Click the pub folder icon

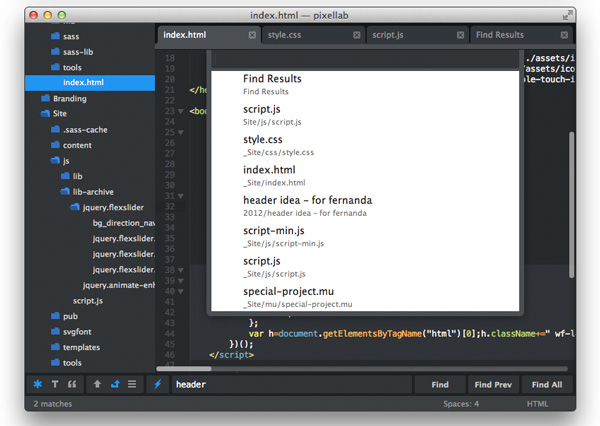pos(55,316)
